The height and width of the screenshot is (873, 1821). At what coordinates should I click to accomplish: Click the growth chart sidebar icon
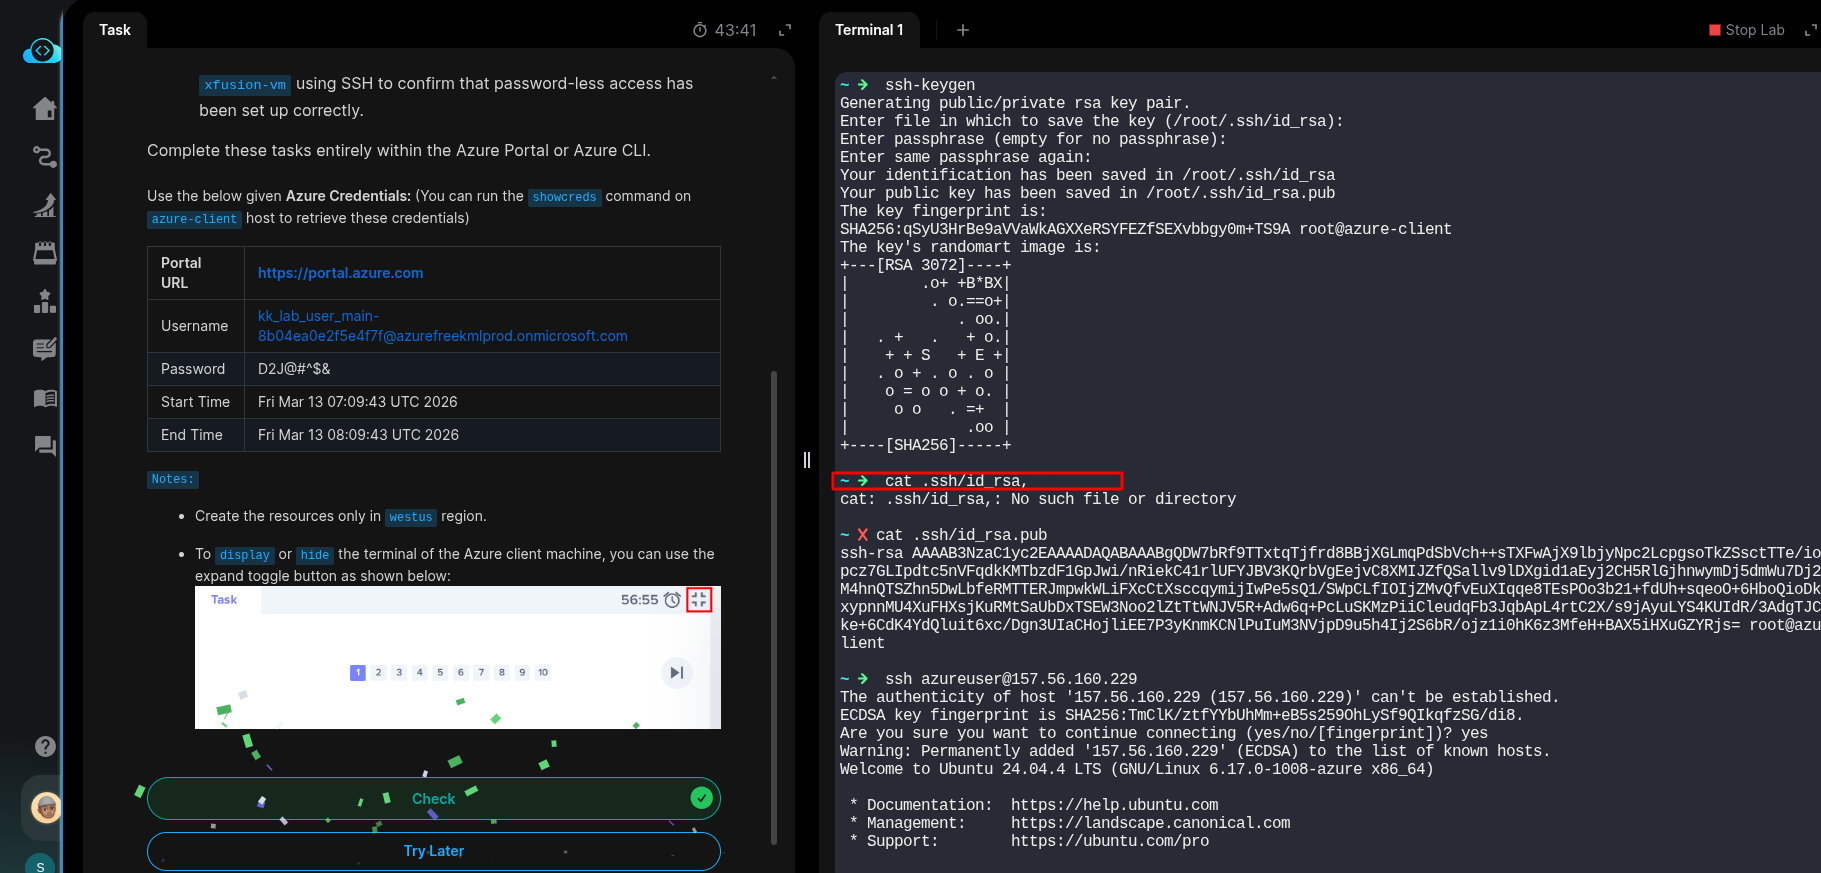[x=45, y=205]
